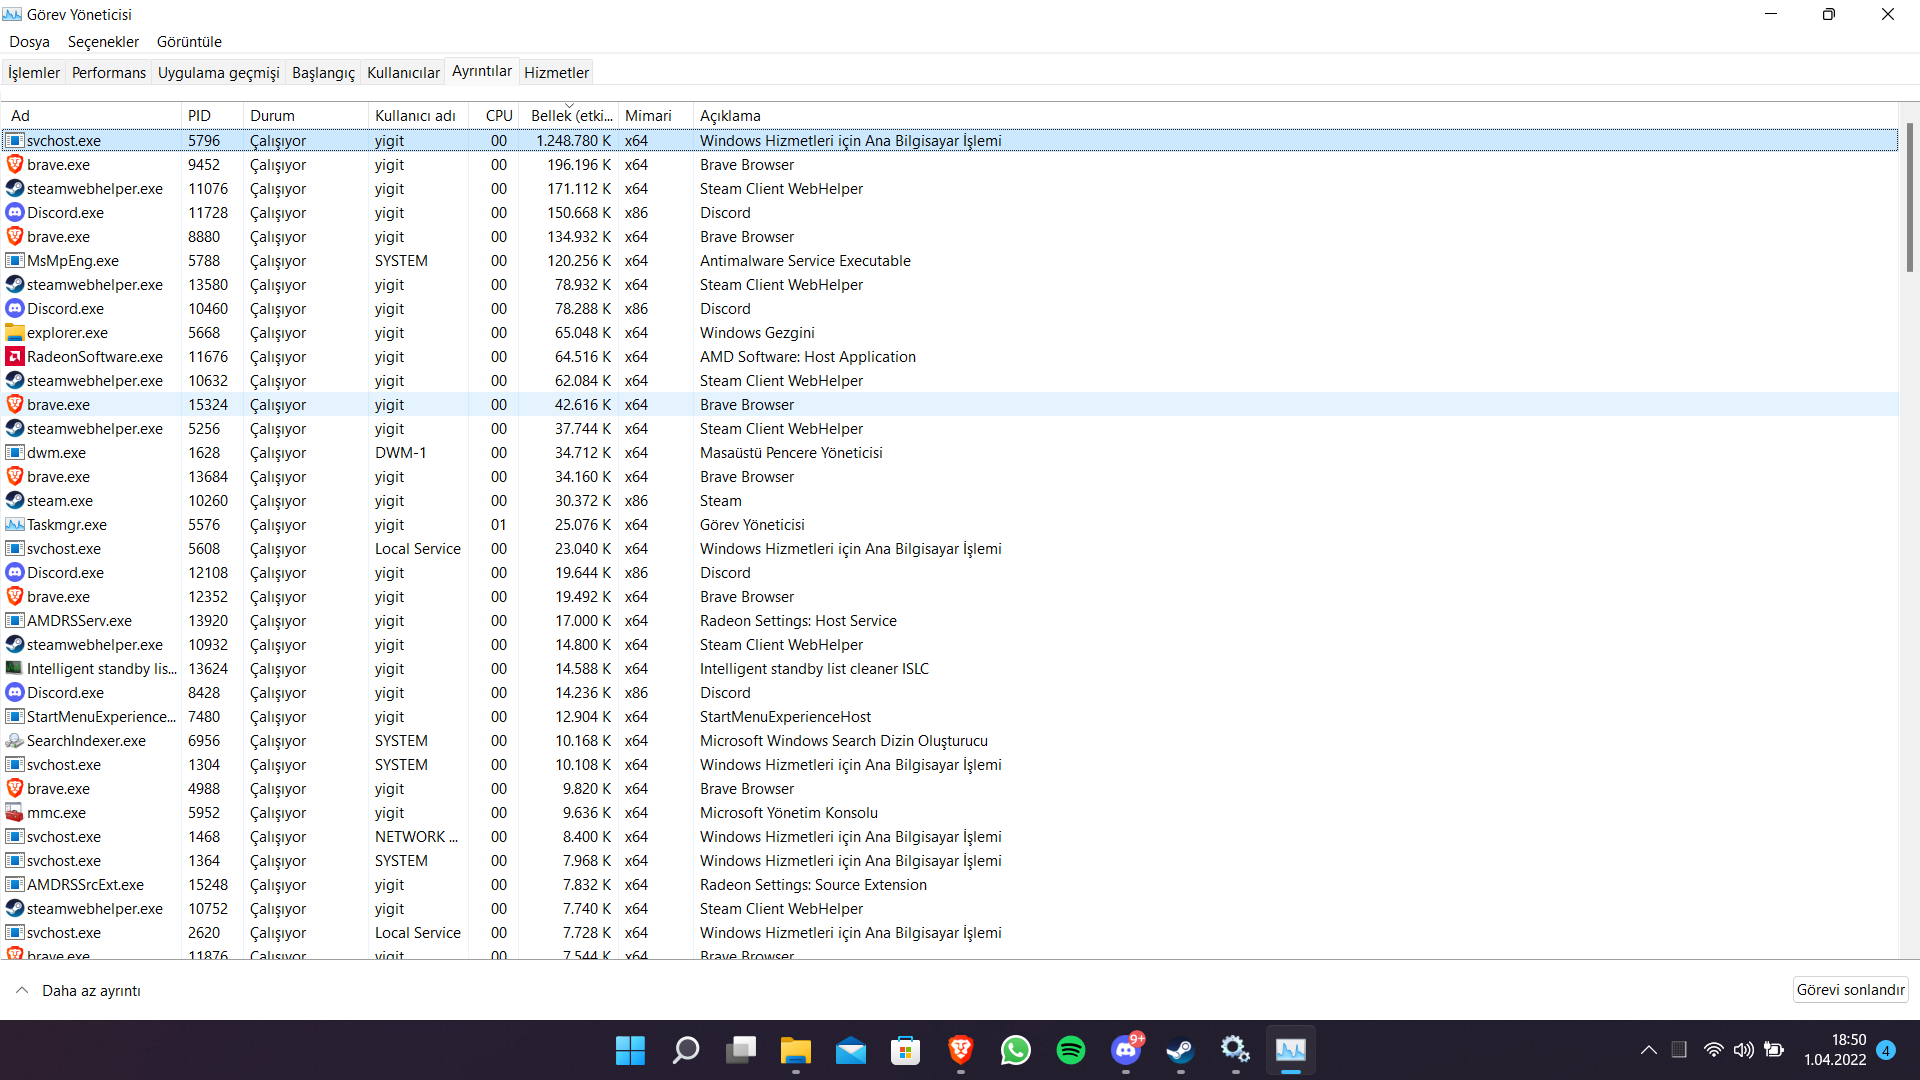Click the mmc.exe toolbox icon
The image size is (1920, 1080).
pyautogui.click(x=15, y=813)
